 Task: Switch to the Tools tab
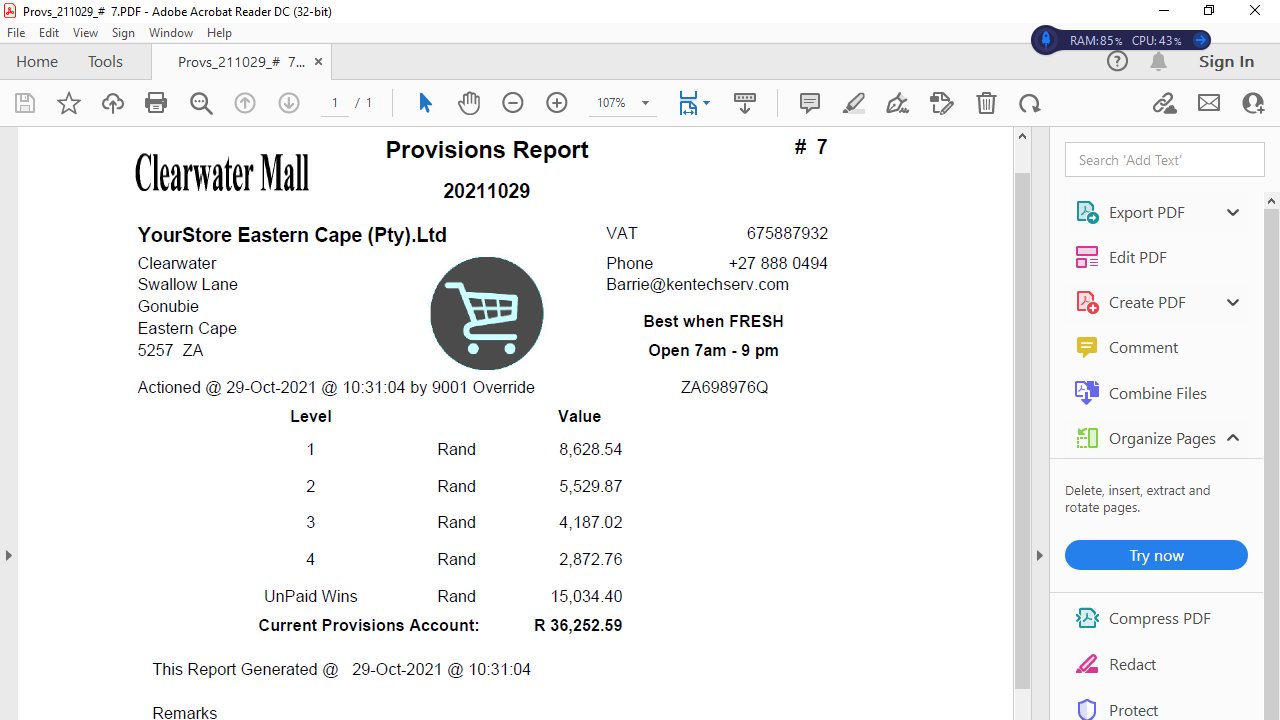point(105,62)
